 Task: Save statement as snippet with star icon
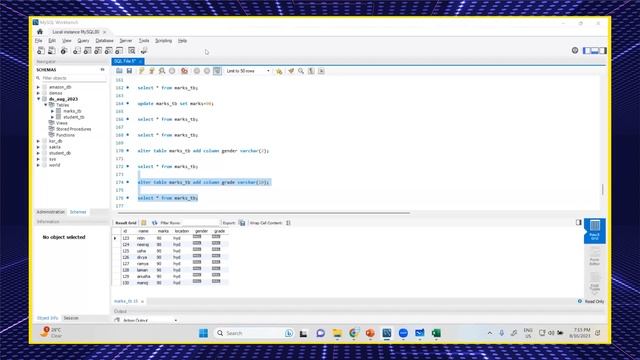pyautogui.click(x=279, y=71)
